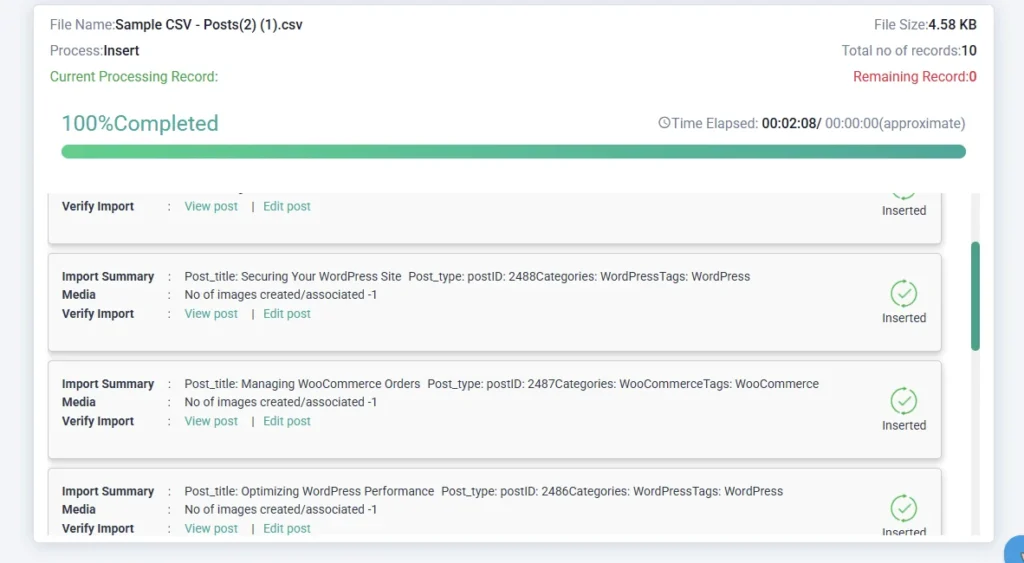Click Edit post in the topmost partially visible record
Screen dimensions: 1024x563
point(287,207)
